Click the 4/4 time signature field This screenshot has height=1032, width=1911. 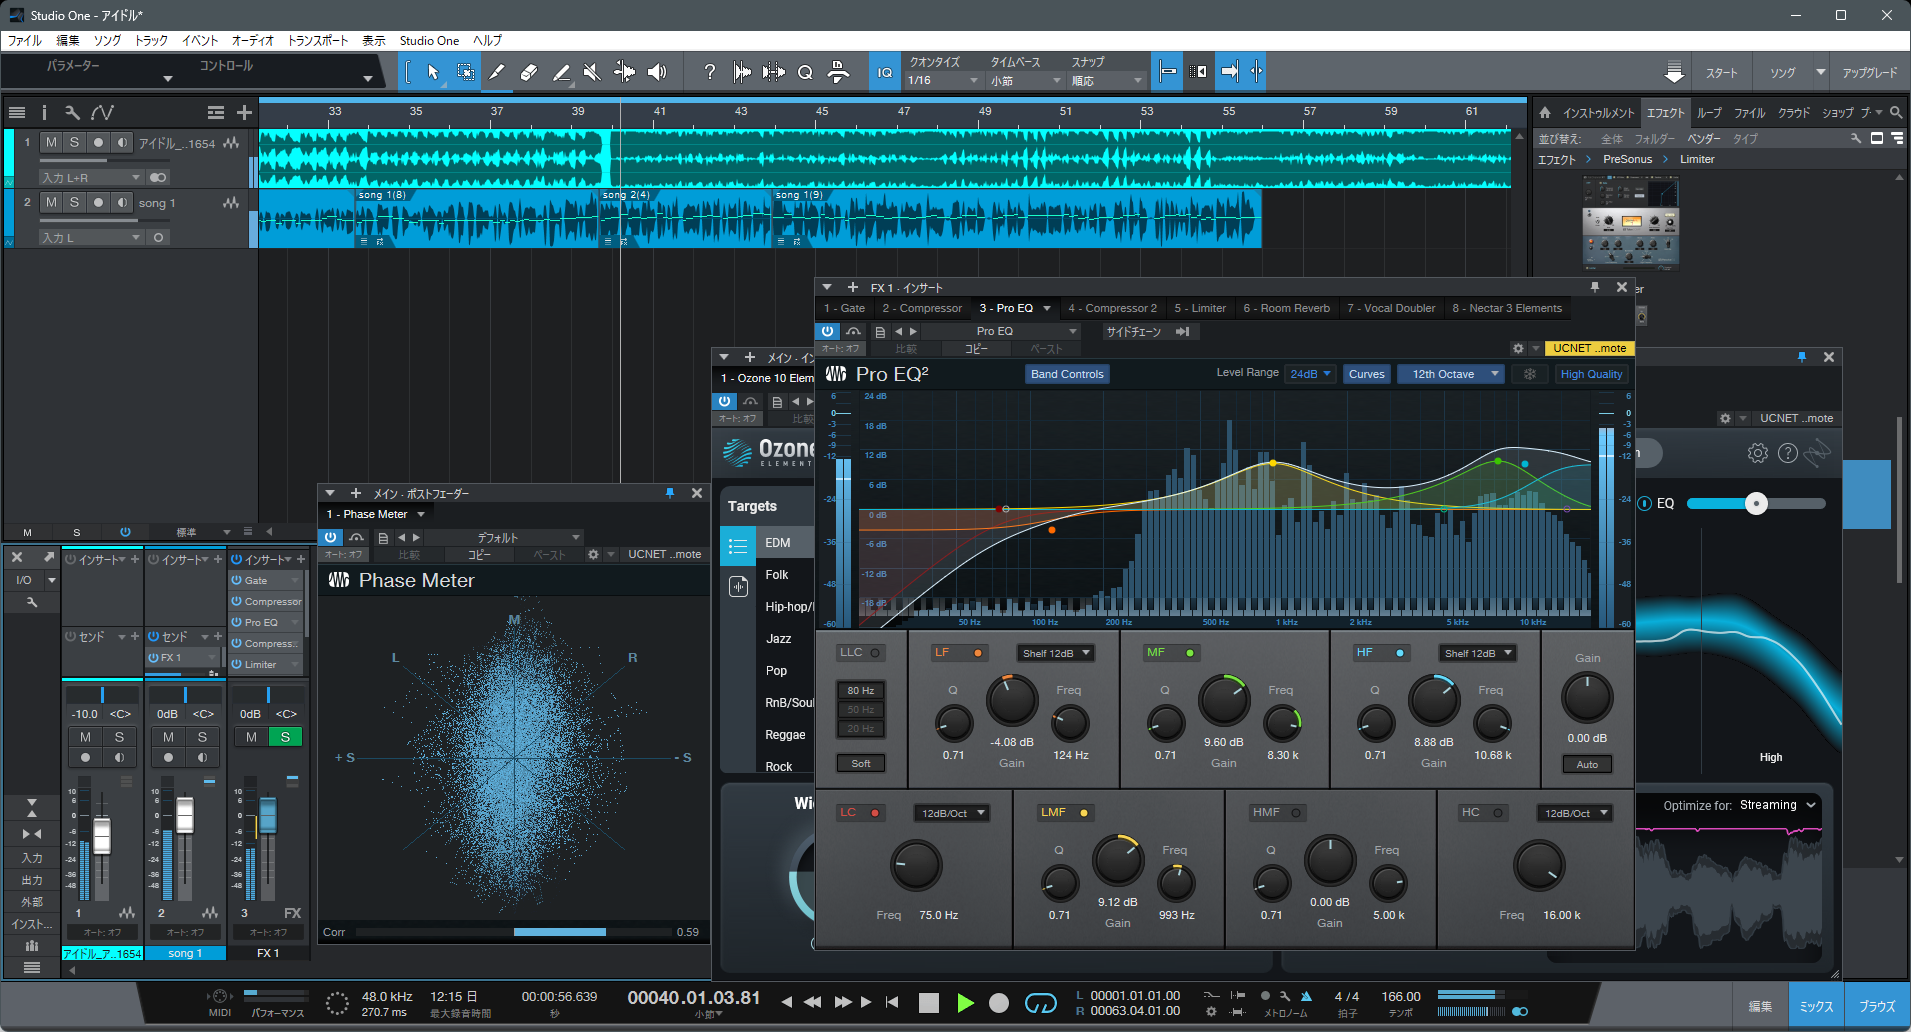point(1347,996)
